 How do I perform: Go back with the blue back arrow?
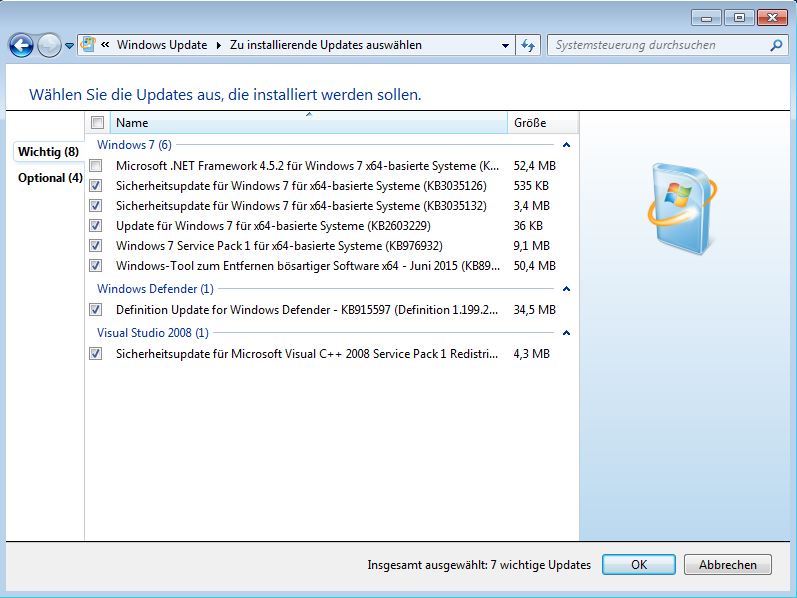coord(21,45)
